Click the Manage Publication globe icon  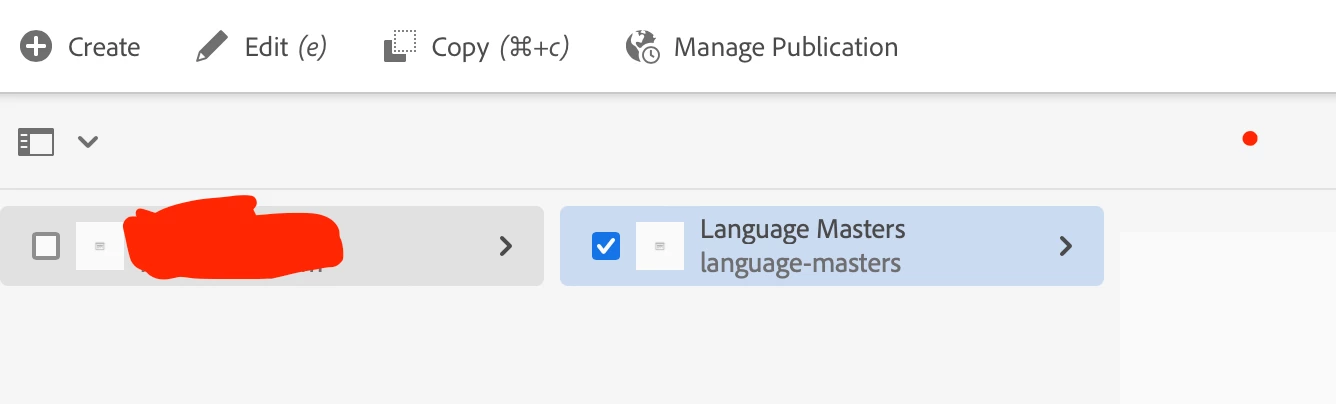(x=642, y=47)
